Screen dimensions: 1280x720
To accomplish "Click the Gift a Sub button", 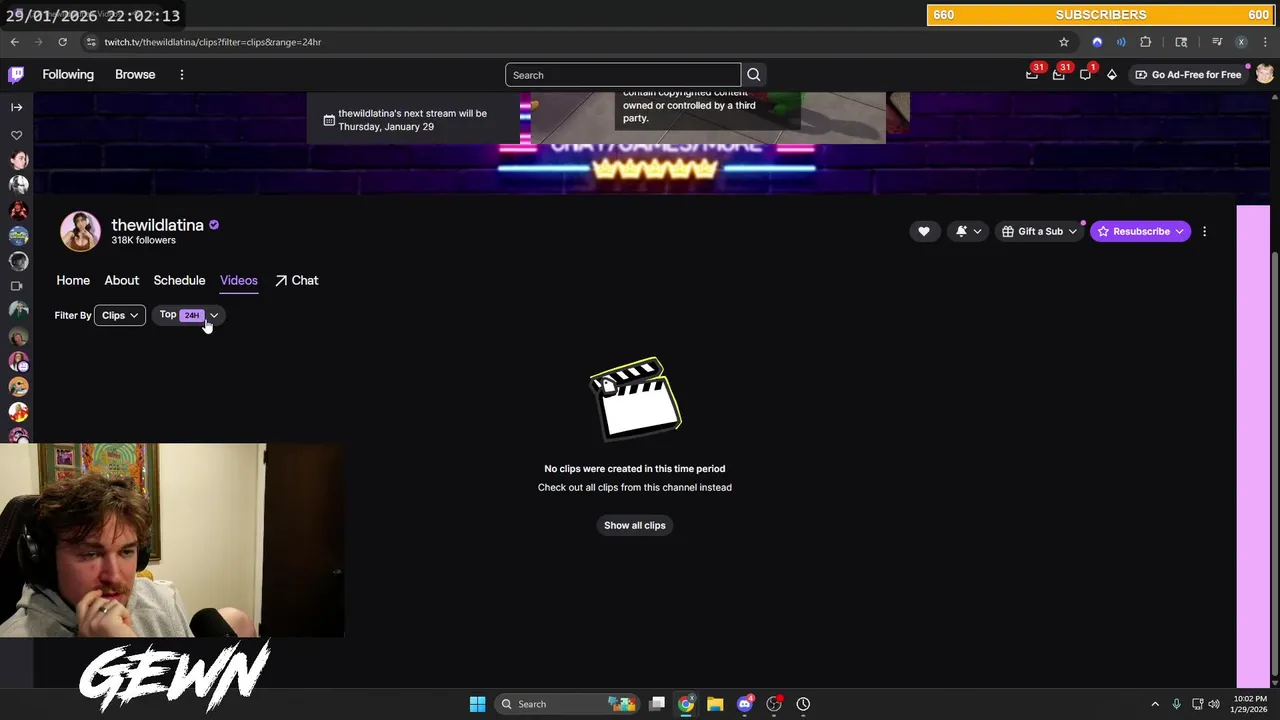I will click(1040, 232).
